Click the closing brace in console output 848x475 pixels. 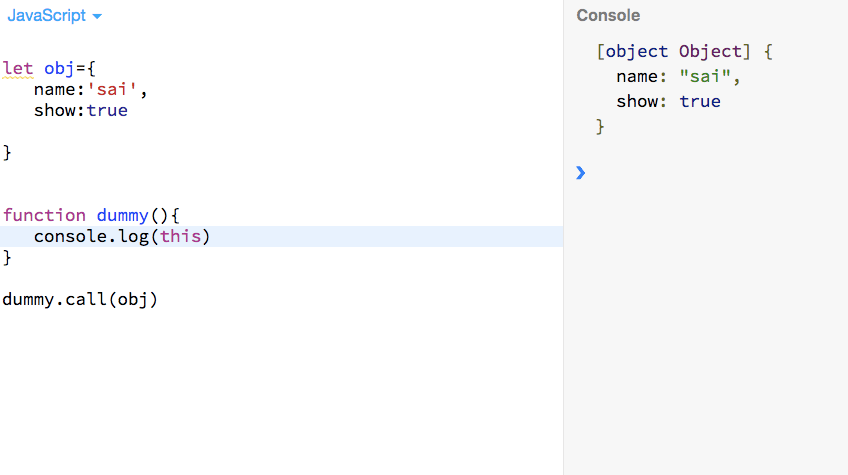pos(600,127)
